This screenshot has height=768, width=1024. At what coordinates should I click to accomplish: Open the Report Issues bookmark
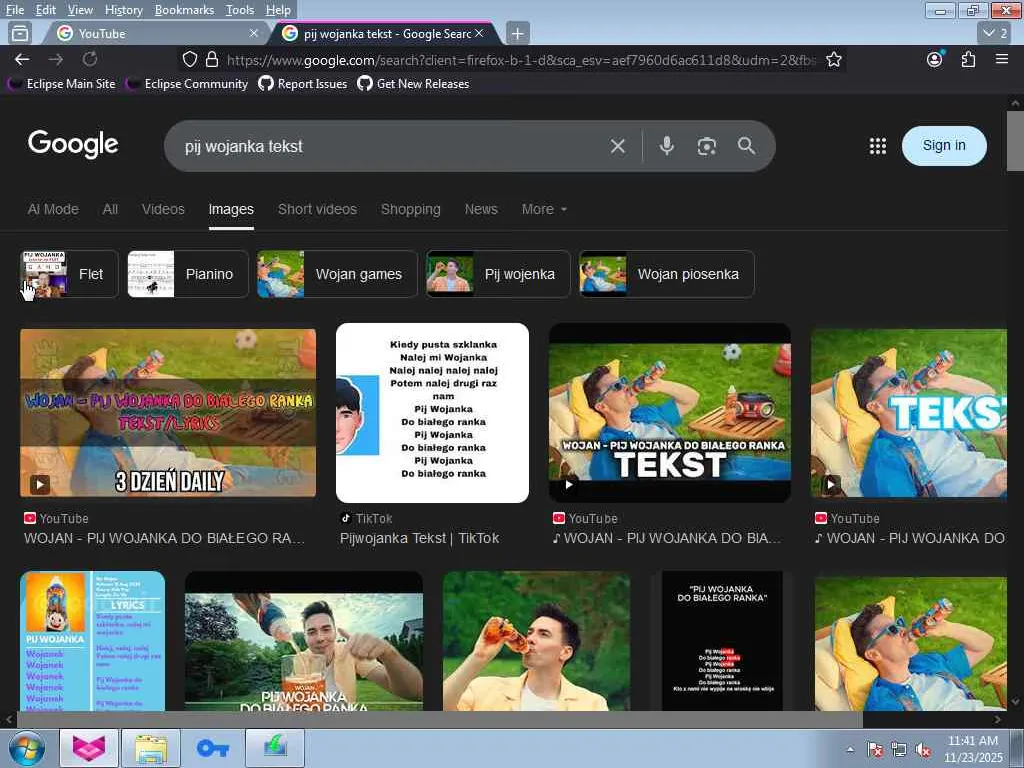click(x=303, y=84)
